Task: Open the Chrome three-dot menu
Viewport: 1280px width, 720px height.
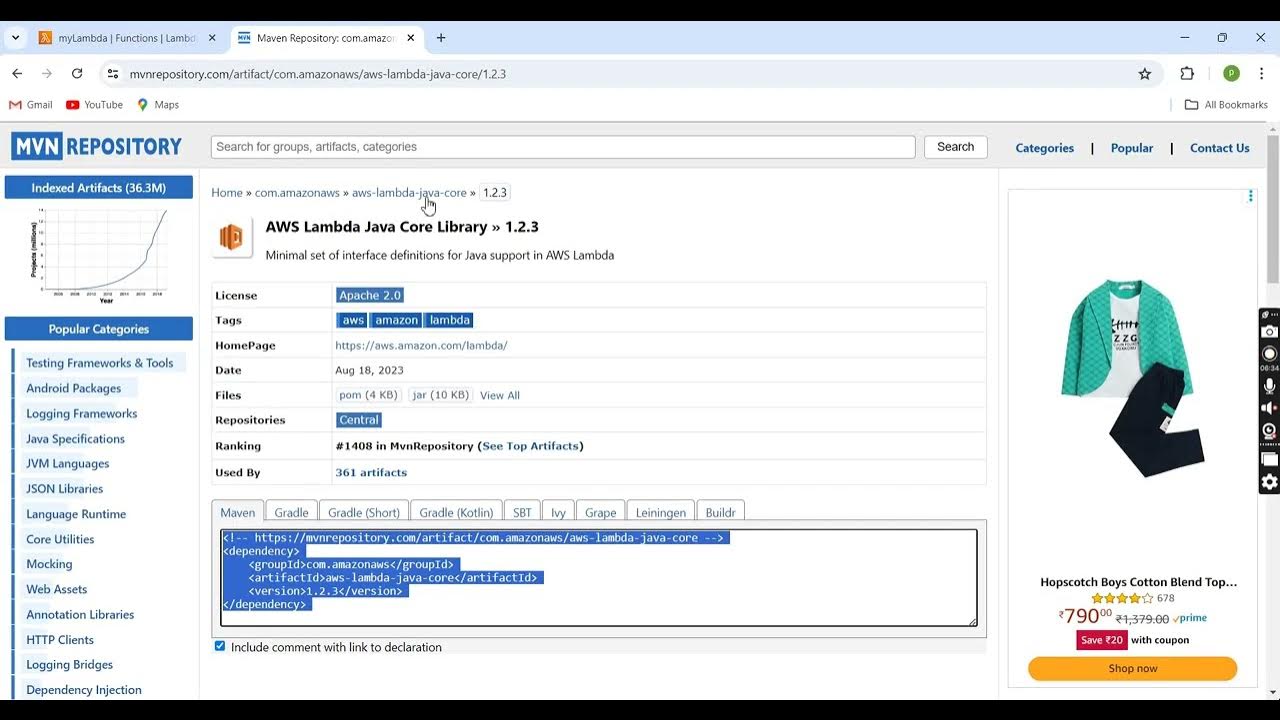Action: (x=1260, y=74)
